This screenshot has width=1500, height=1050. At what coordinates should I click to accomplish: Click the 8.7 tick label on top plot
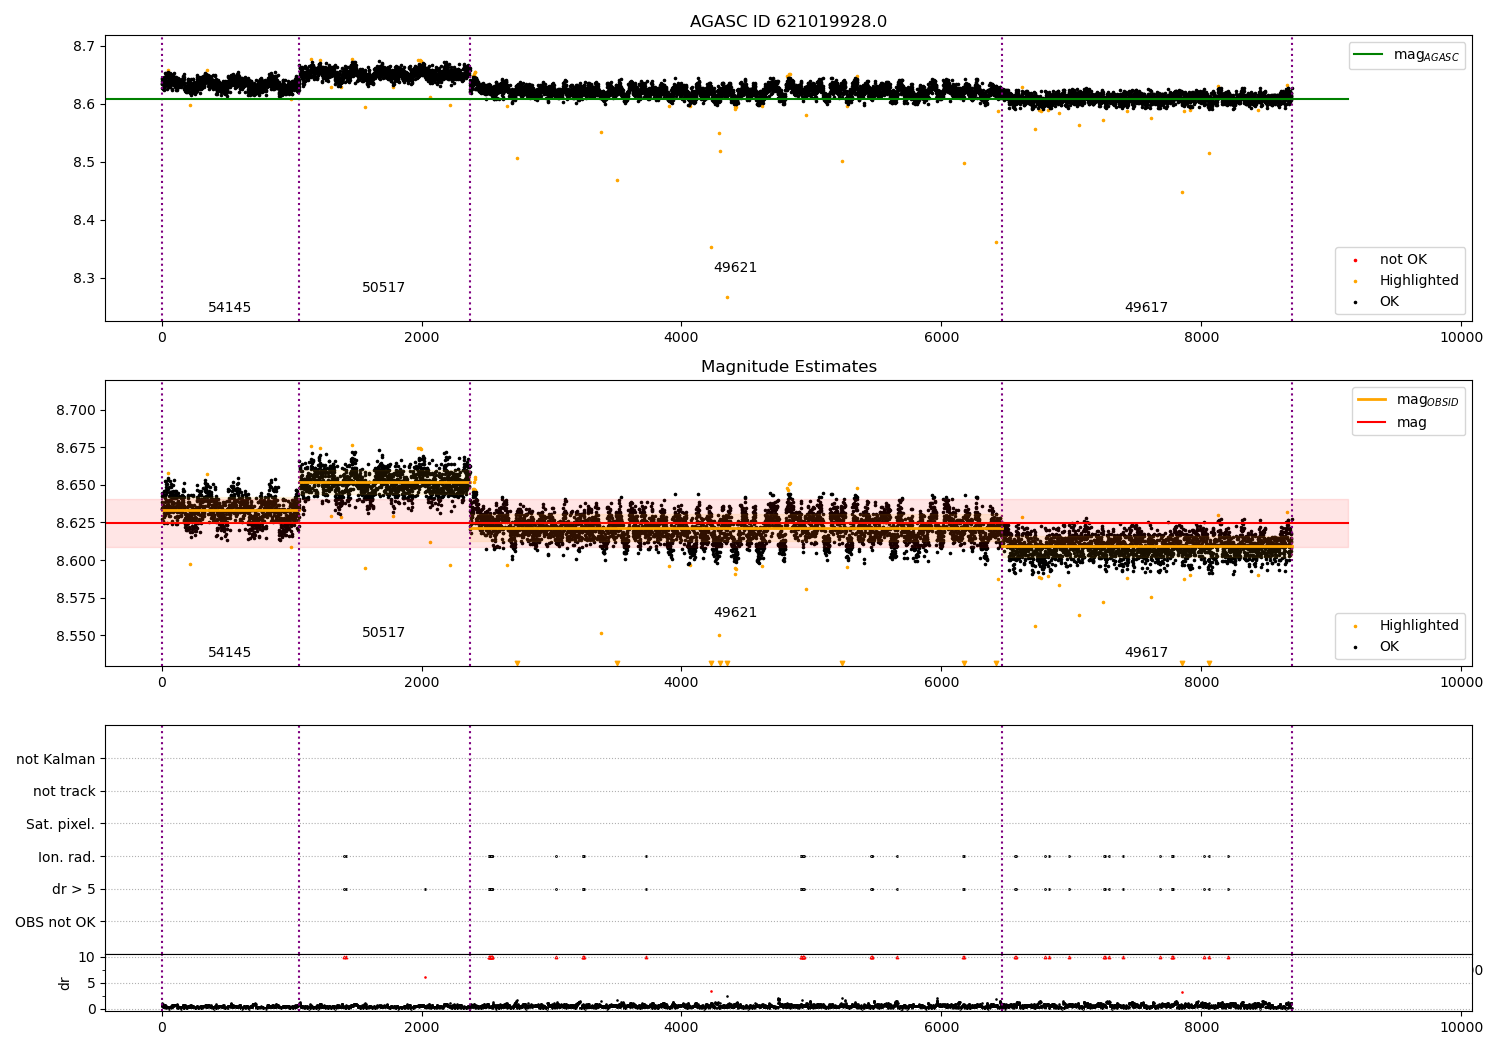pyautogui.click(x=84, y=47)
